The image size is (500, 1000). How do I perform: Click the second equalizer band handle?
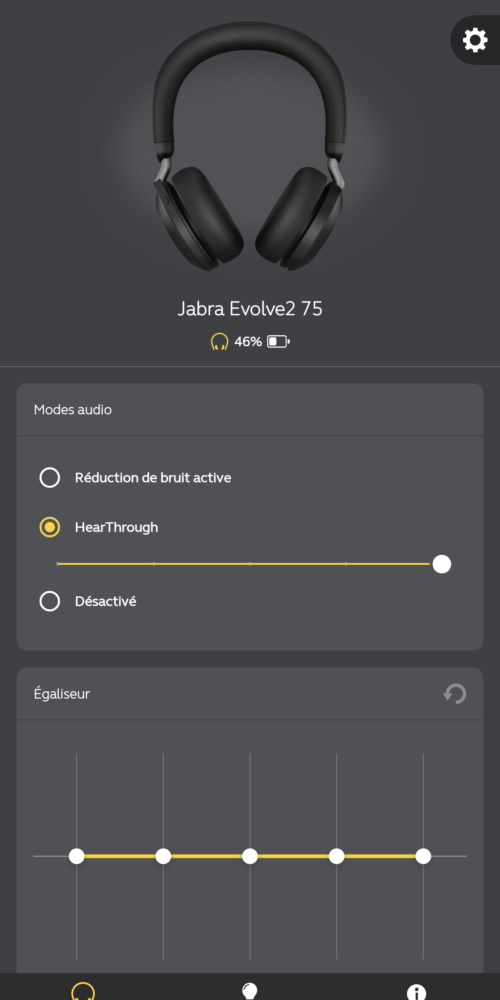[163, 856]
